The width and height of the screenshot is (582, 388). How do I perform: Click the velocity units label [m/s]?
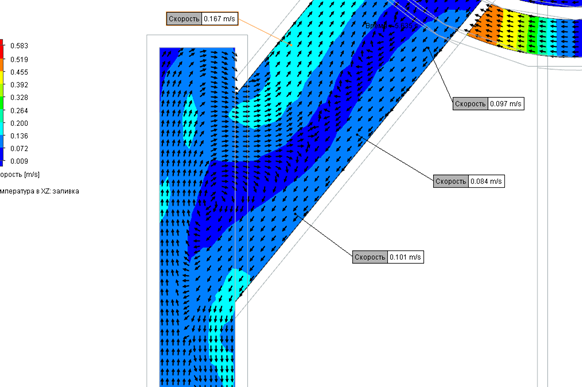(x=32, y=174)
